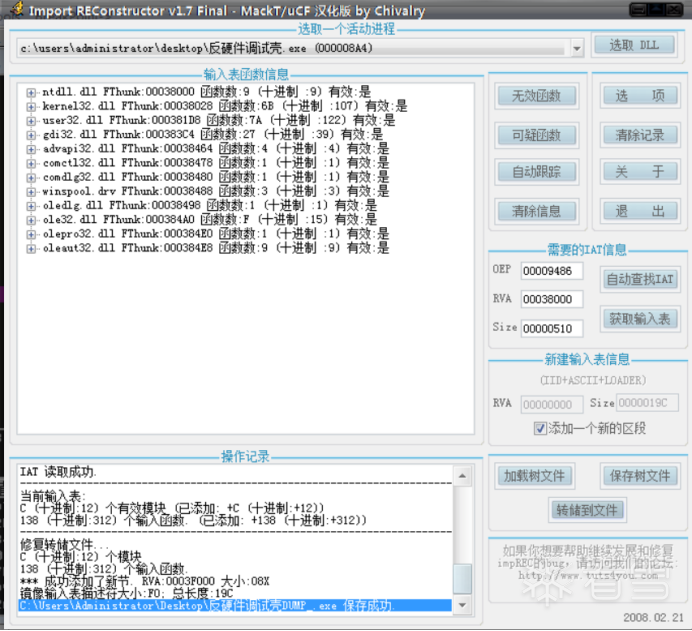Open the active process dropdown list

(x=576, y=48)
